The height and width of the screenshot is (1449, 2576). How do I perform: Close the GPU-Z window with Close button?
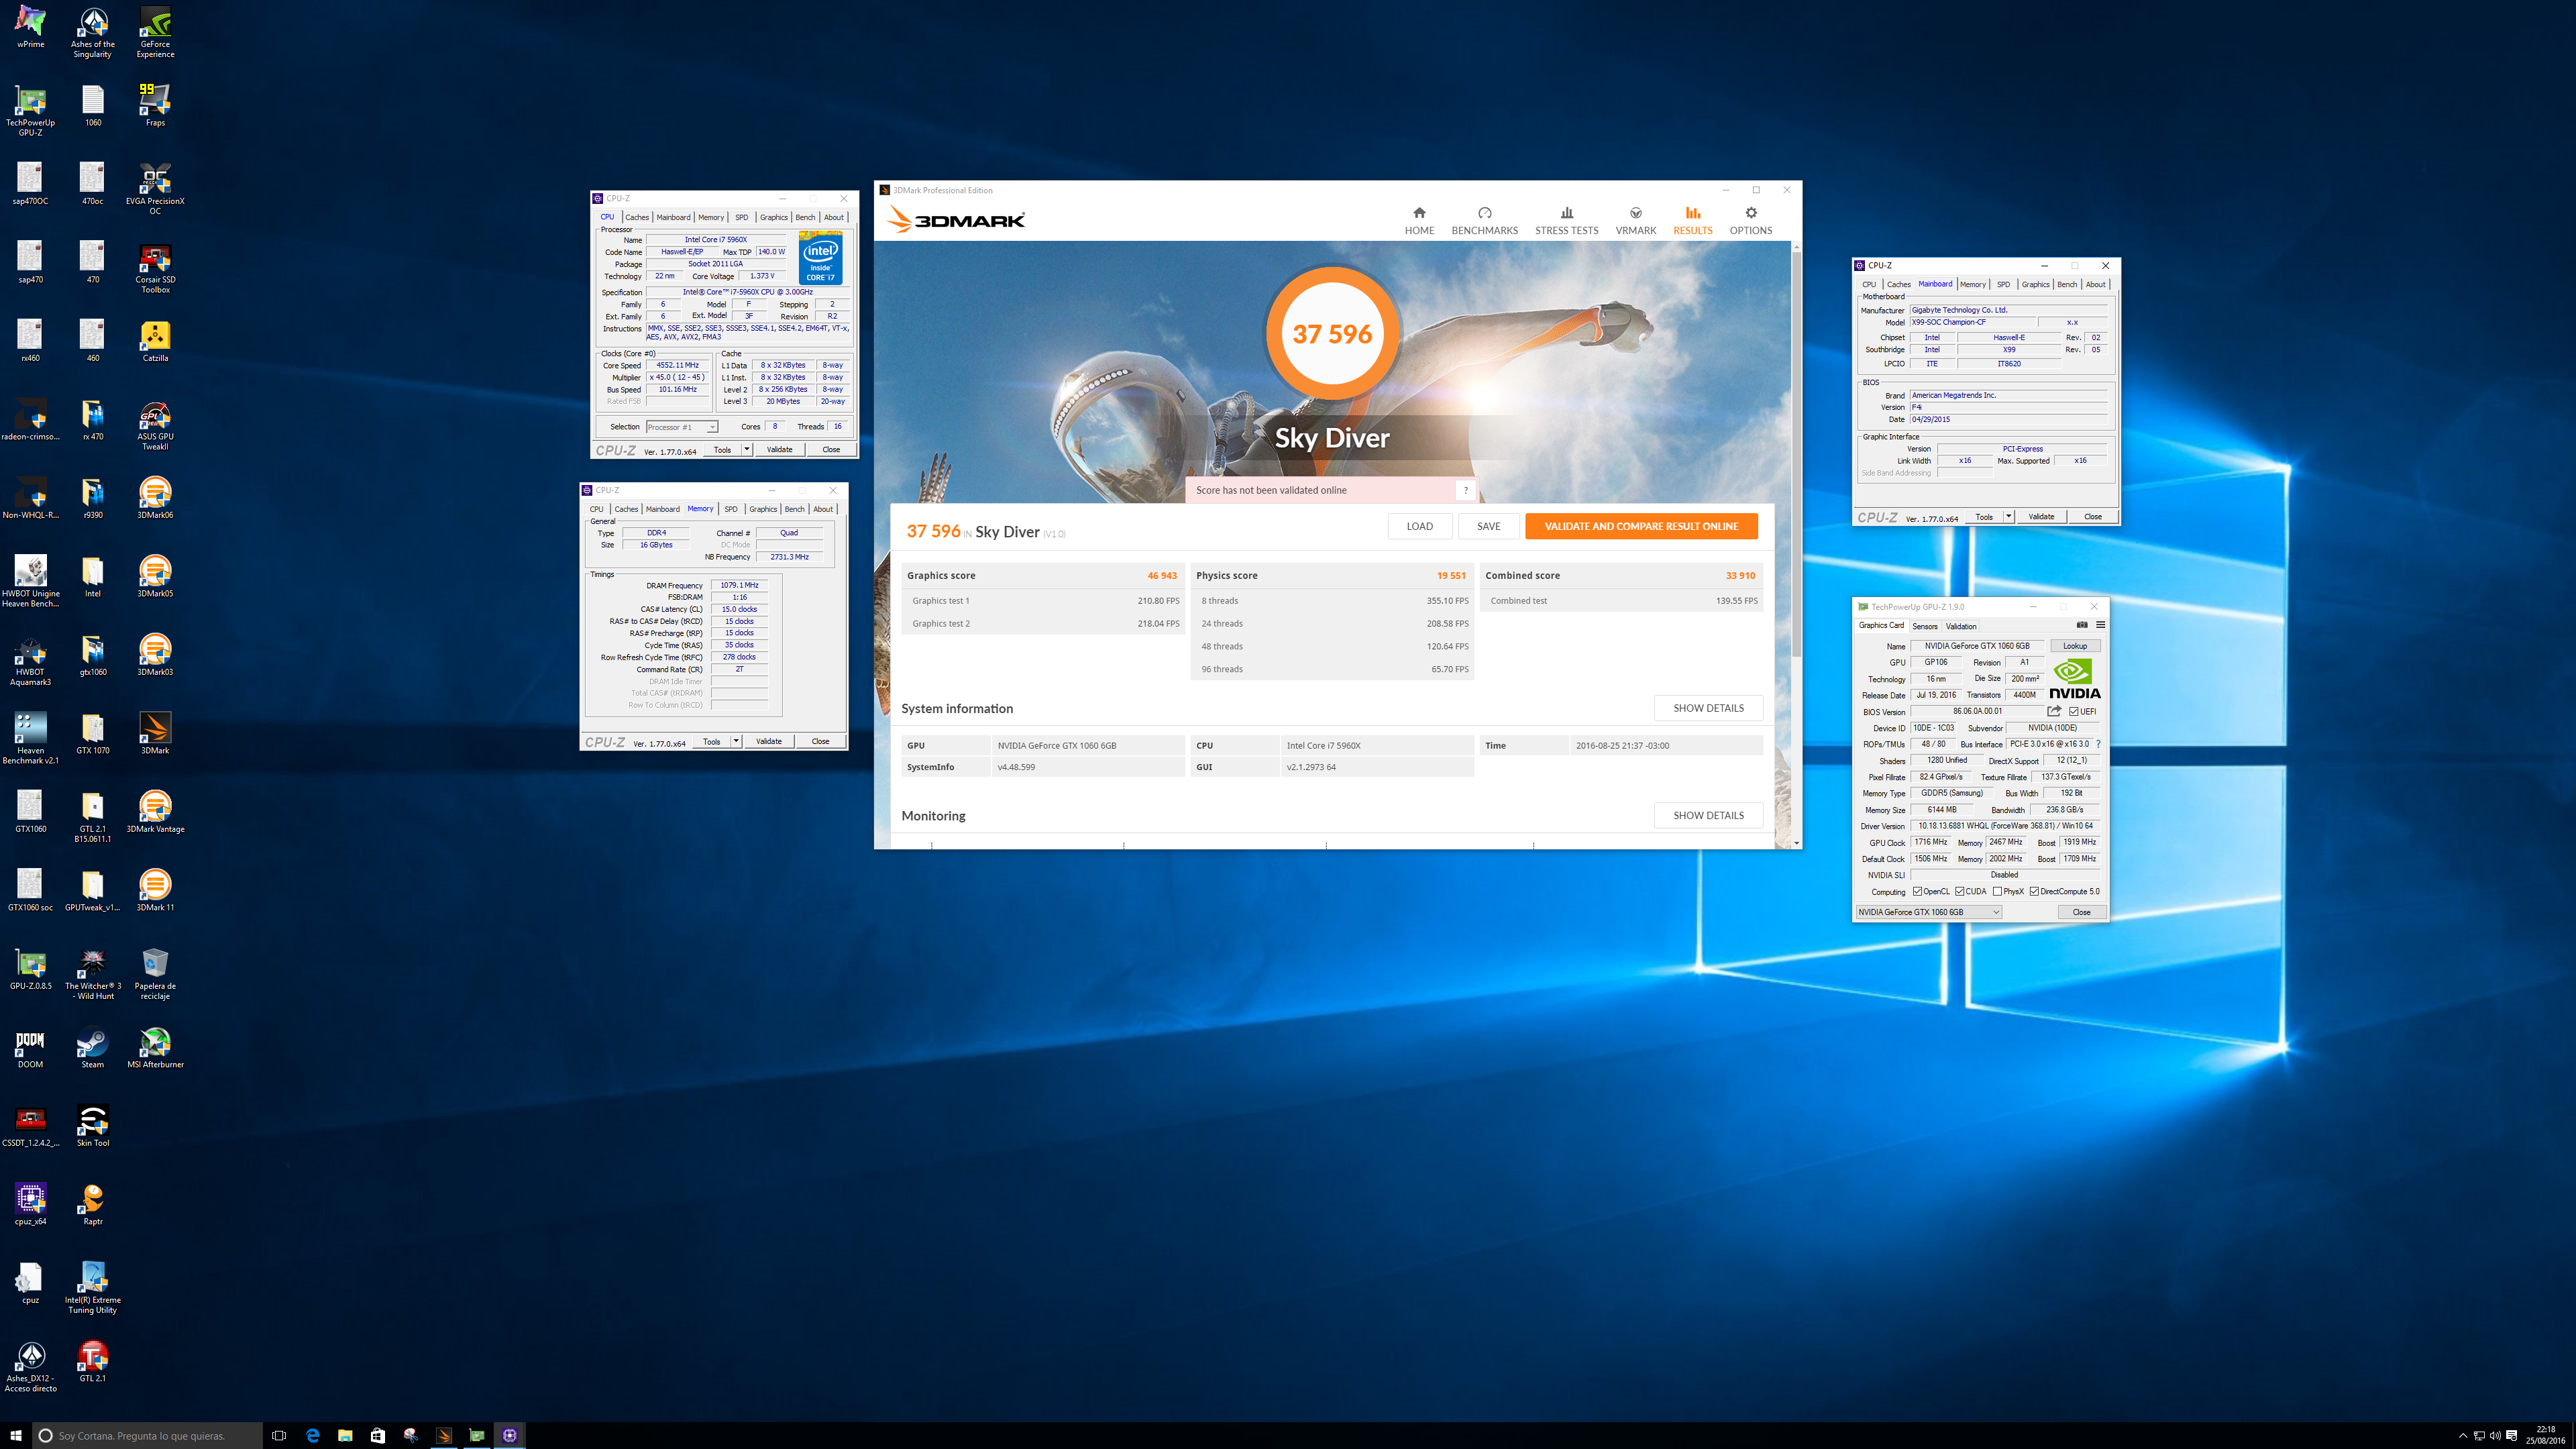2081,912
